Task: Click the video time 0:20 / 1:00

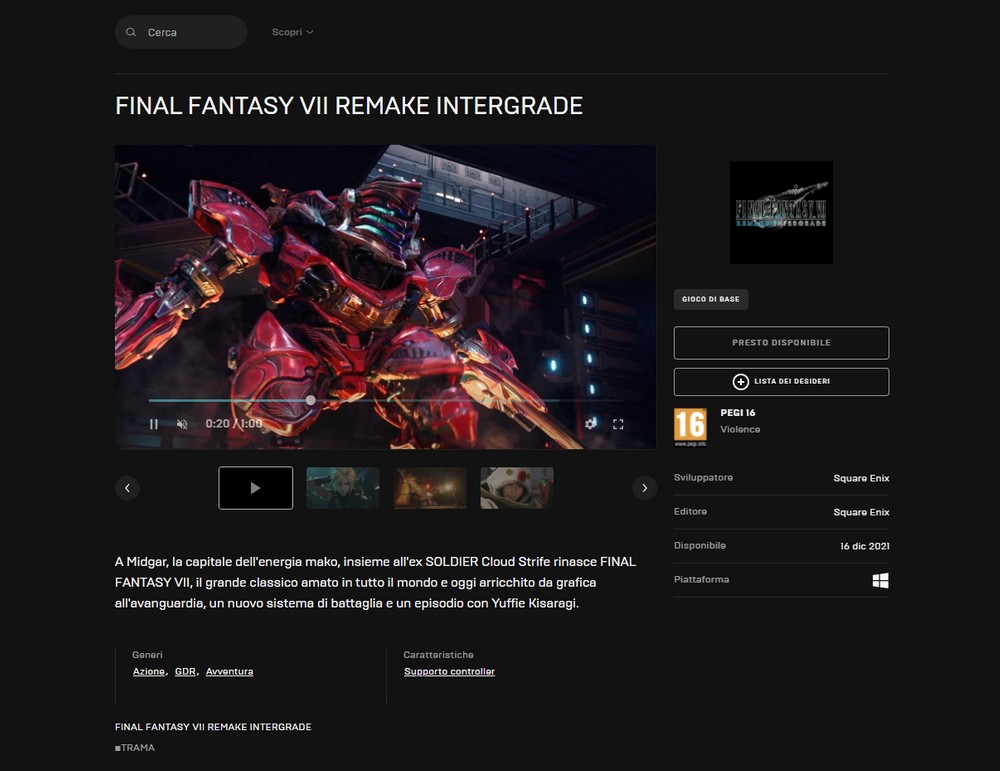Action: pyautogui.click(x=233, y=423)
